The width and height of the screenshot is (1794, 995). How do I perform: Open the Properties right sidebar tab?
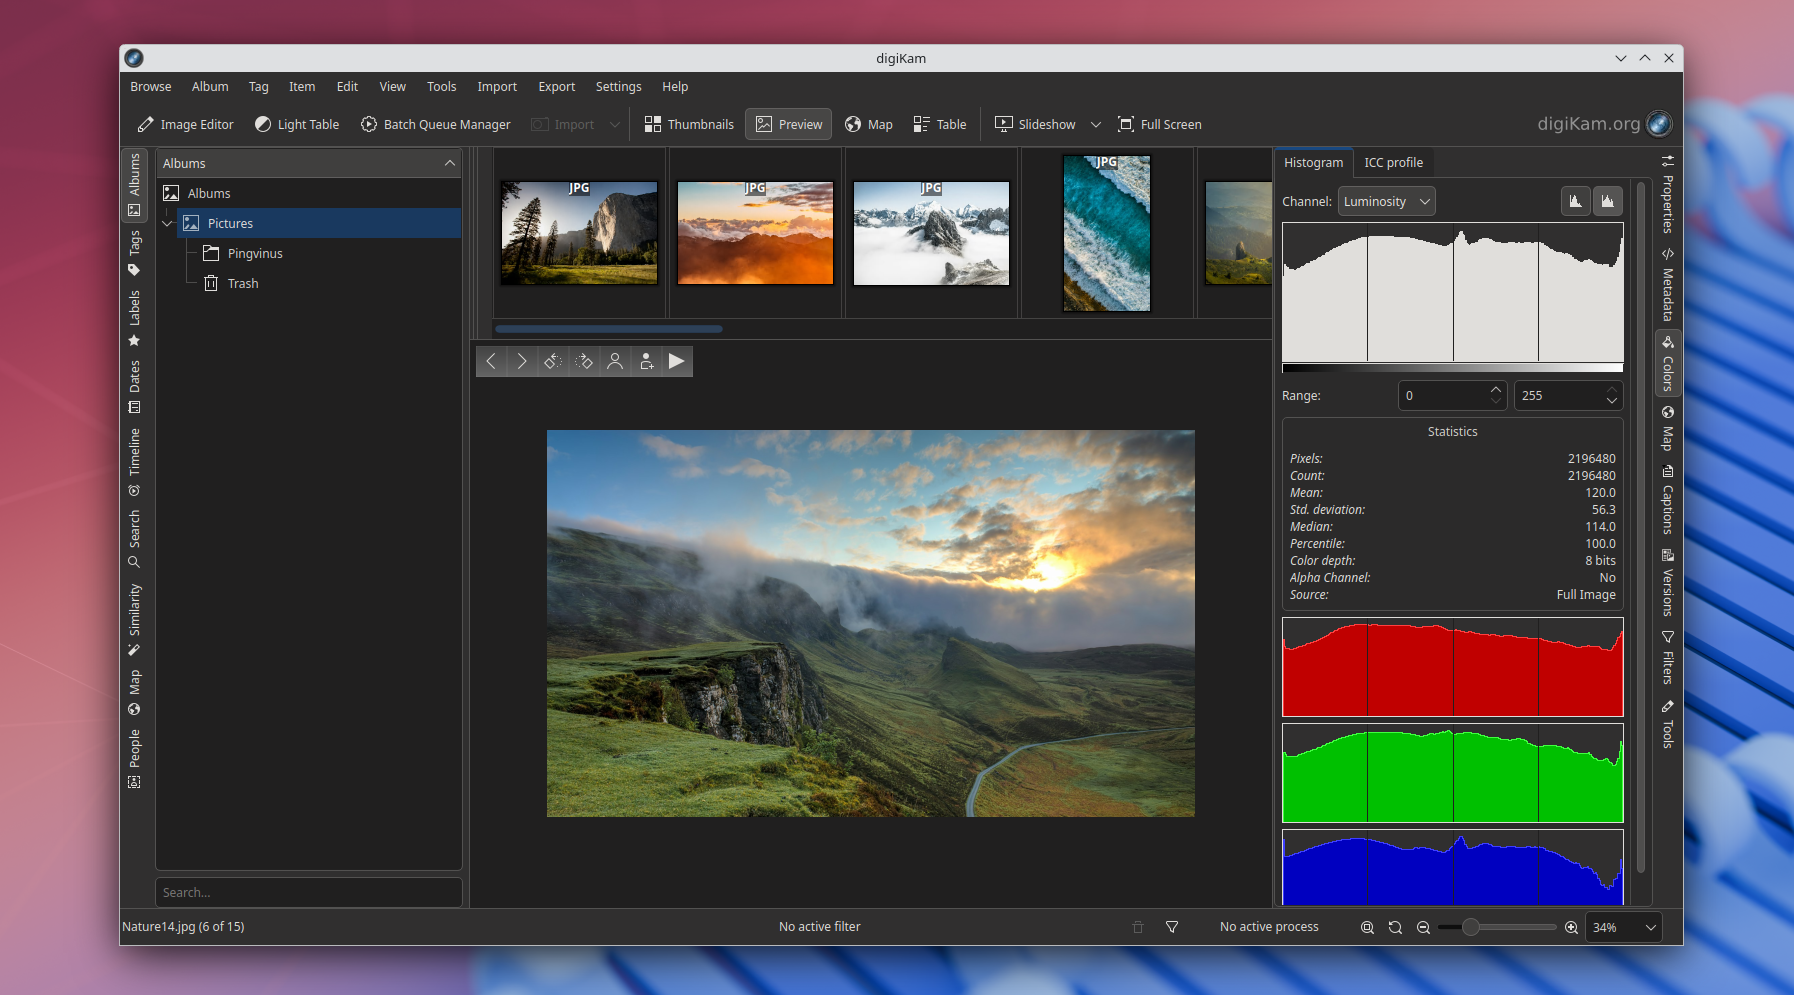tap(1667, 194)
